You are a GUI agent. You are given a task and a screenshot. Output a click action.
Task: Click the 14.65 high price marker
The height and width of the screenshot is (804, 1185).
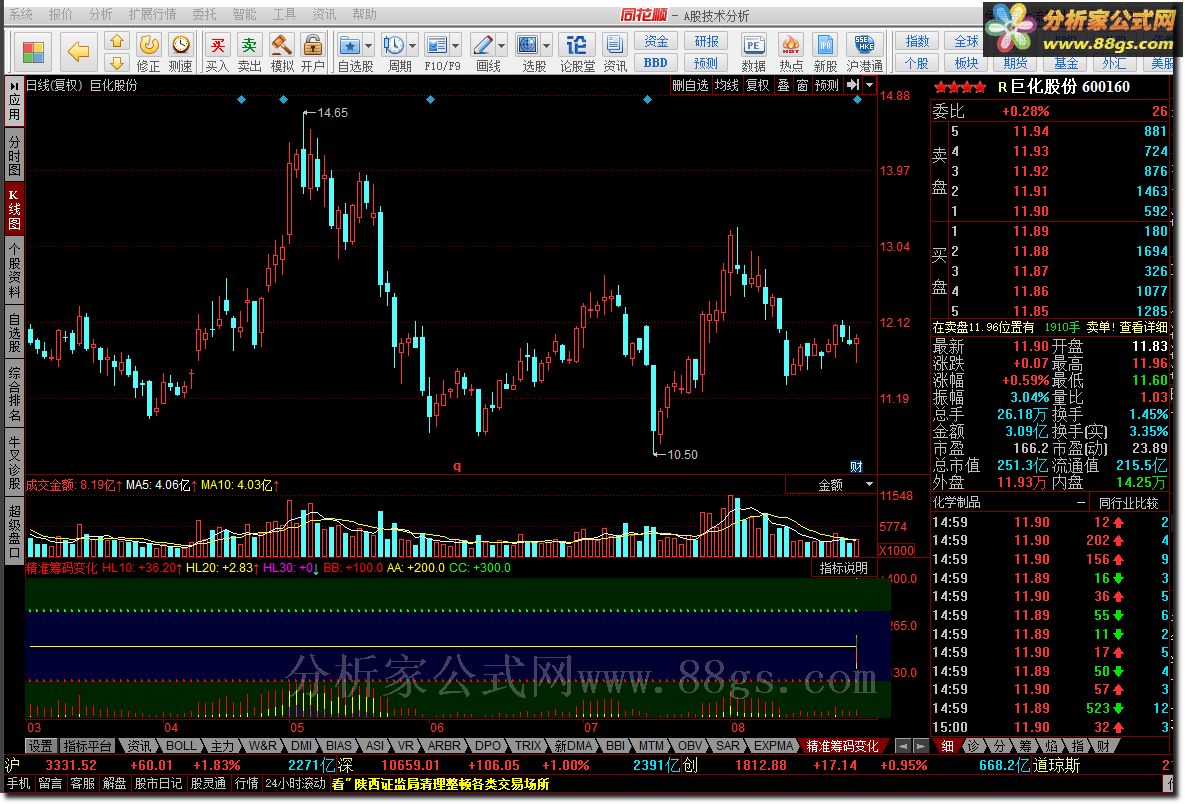coord(332,113)
